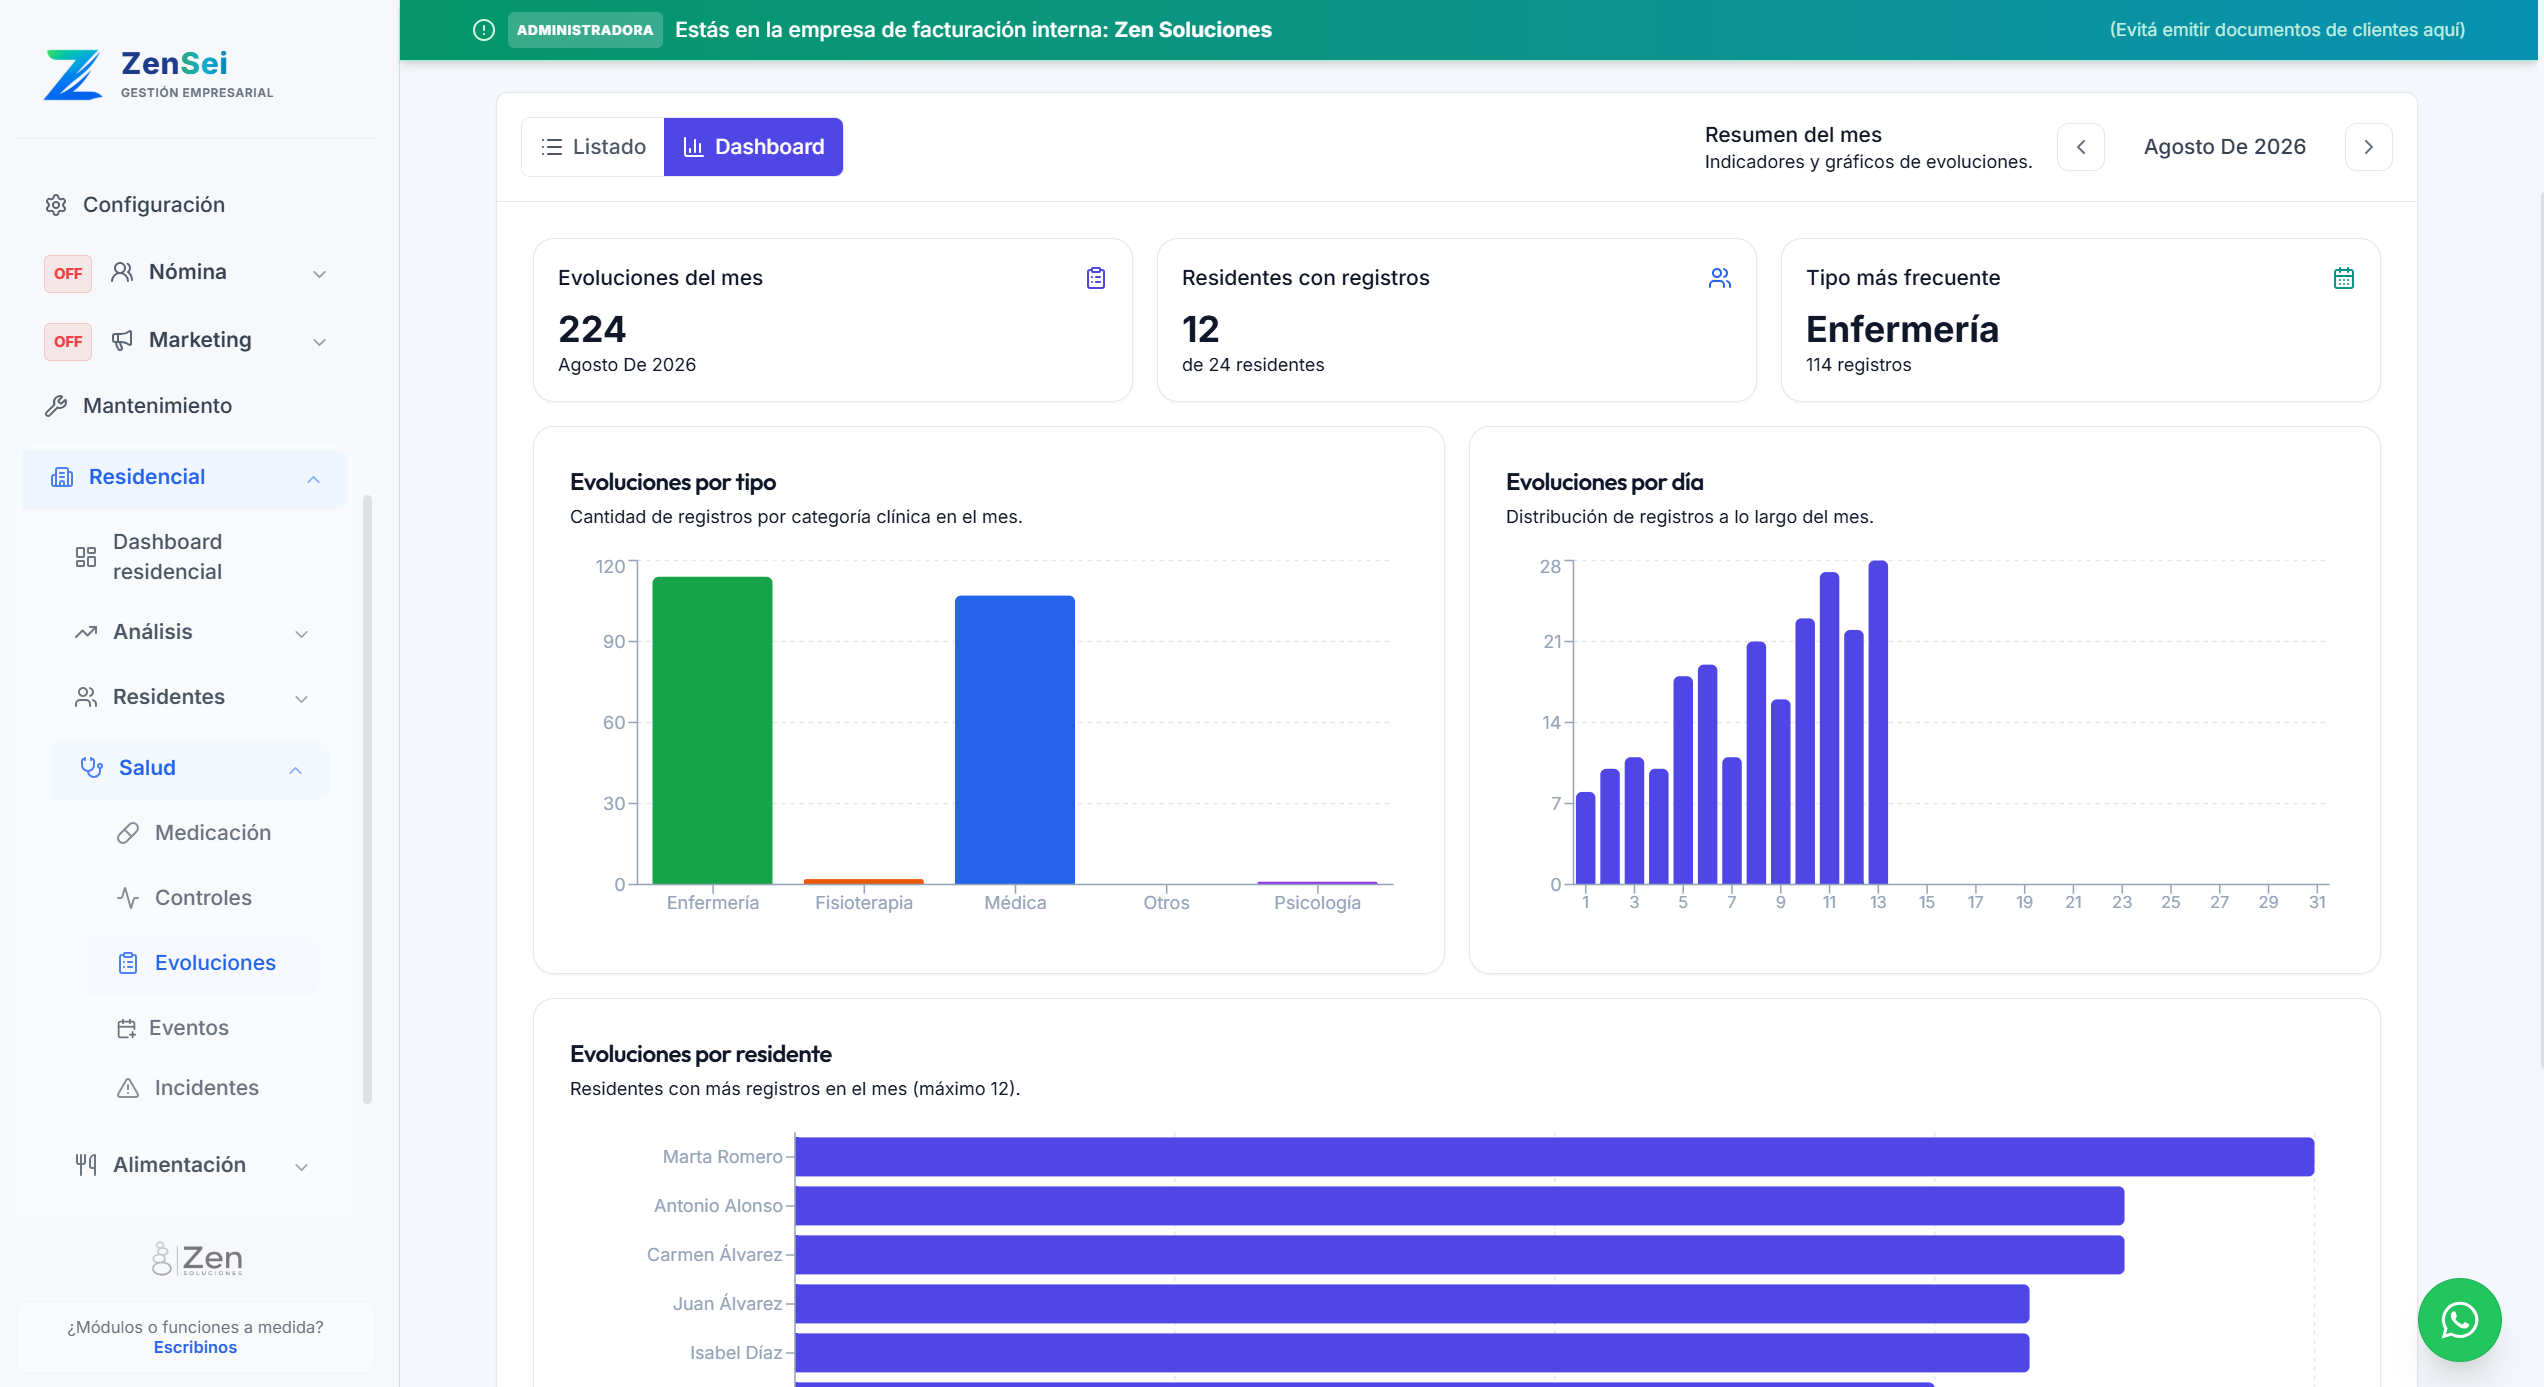Click the Análisis trend icon
The width and height of the screenshot is (2544, 1387).
[86, 632]
